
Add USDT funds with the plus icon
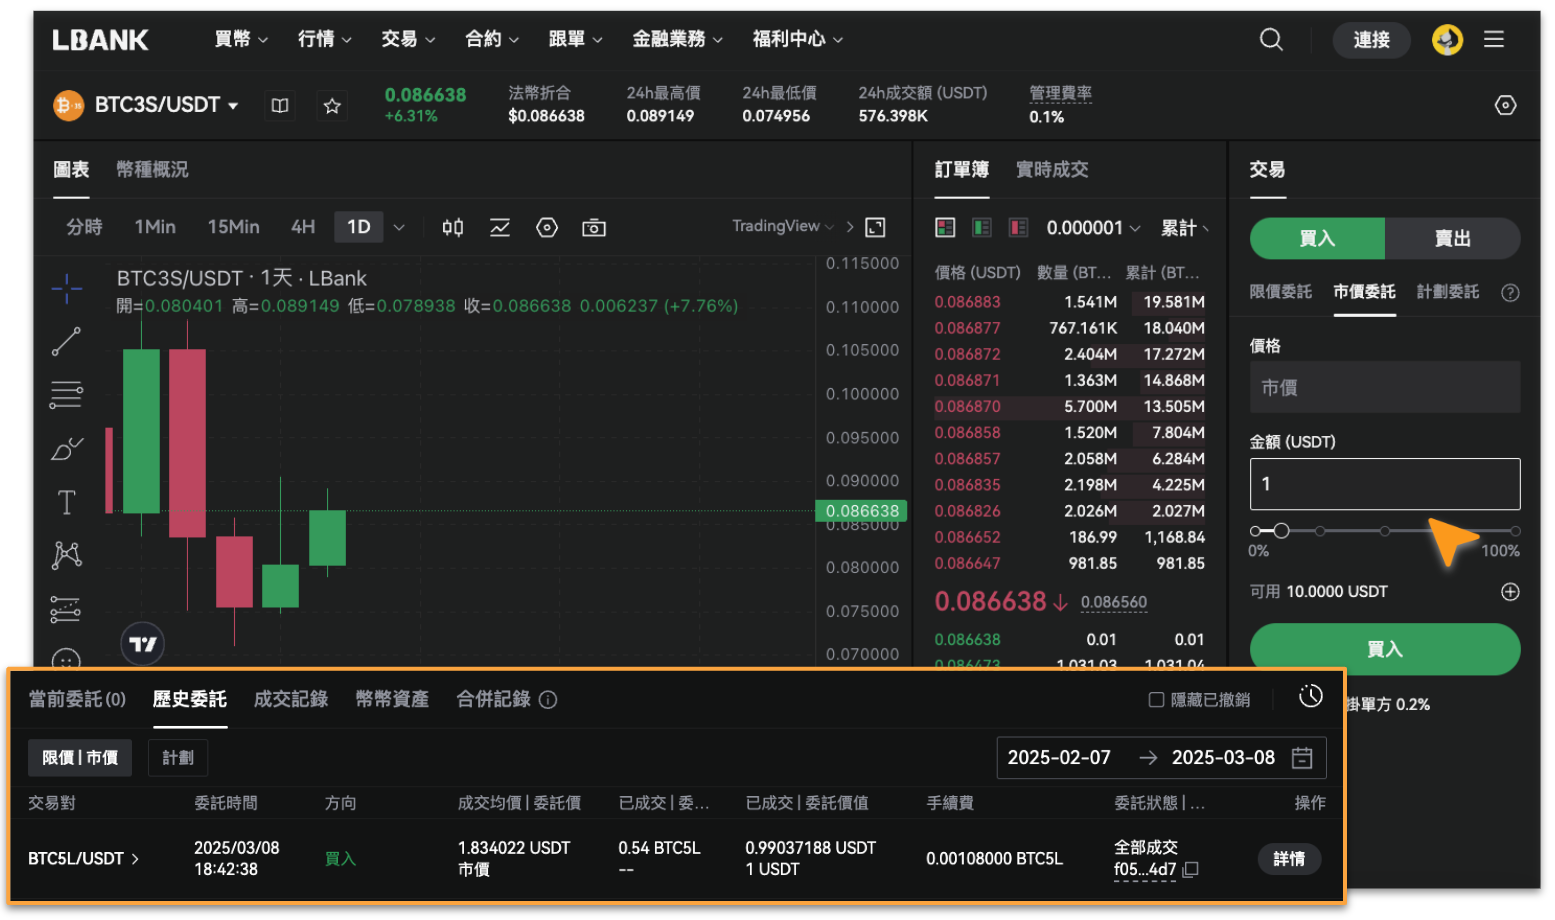(x=1510, y=592)
